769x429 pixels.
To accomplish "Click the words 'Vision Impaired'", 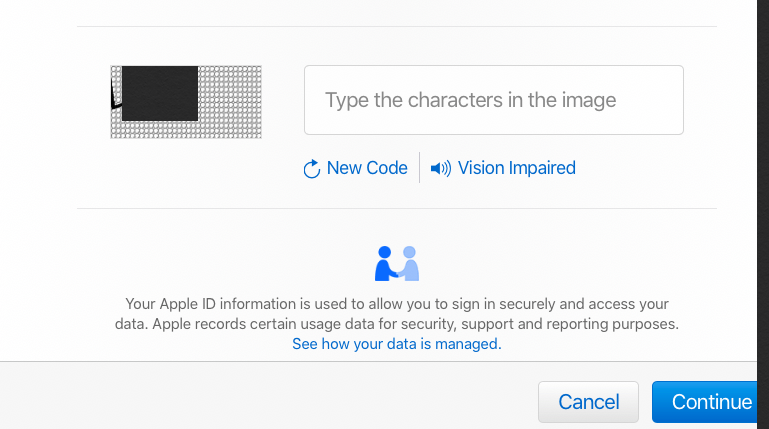I will coord(516,168).
